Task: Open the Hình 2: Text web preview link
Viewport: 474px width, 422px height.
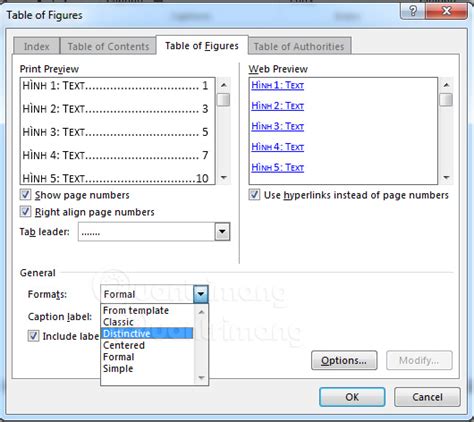Action: click(x=277, y=106)
